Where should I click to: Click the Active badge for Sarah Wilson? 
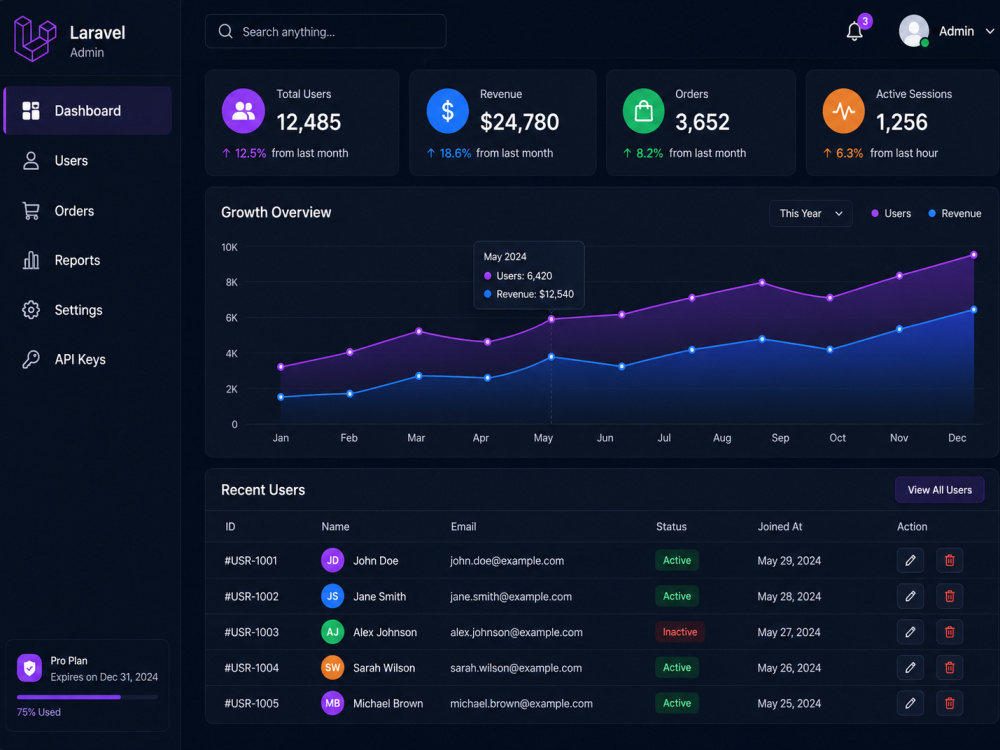point(677,668)
